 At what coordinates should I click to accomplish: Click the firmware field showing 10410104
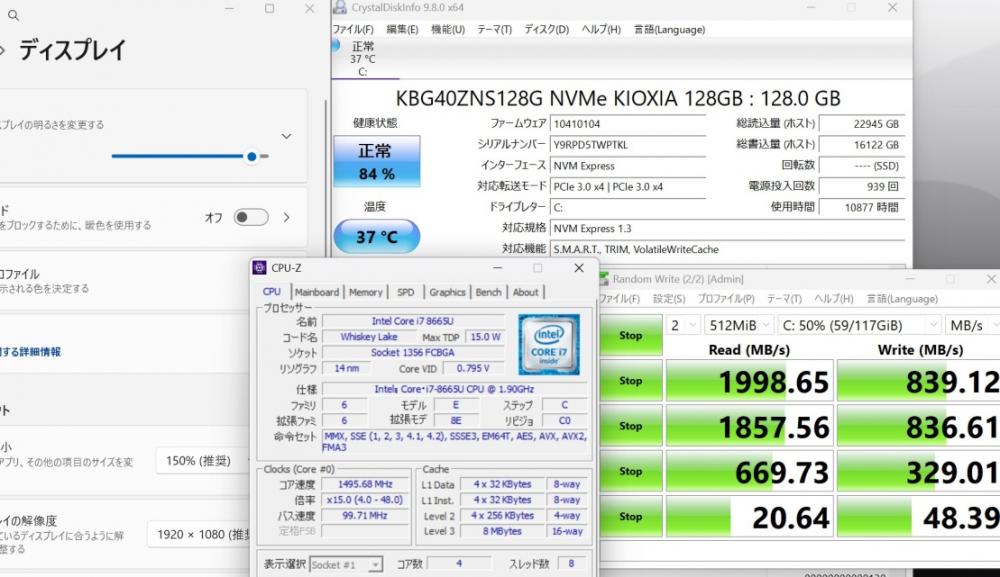click(x=628, y=124)
